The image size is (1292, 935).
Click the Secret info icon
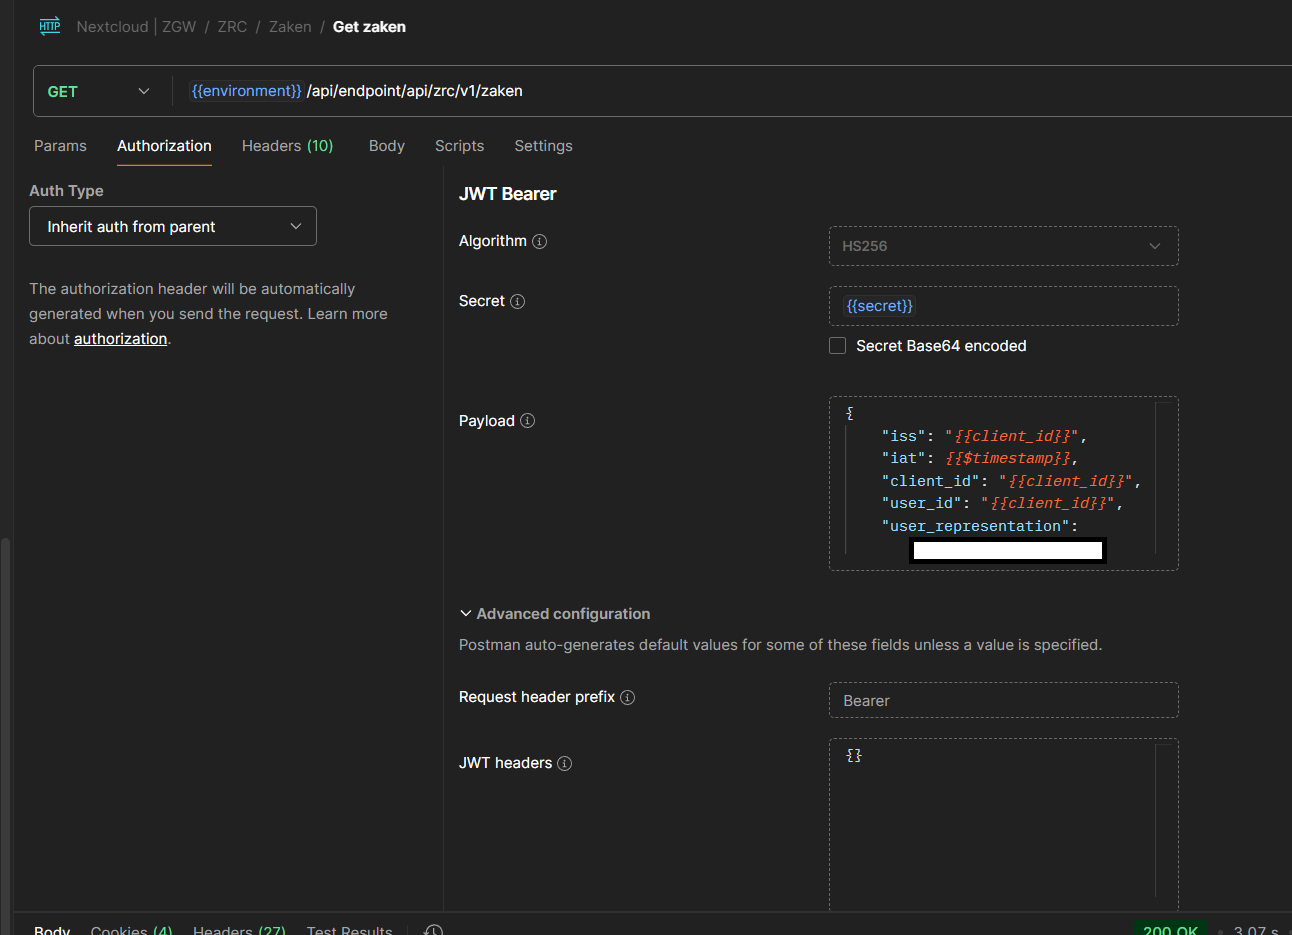point(518,301)
